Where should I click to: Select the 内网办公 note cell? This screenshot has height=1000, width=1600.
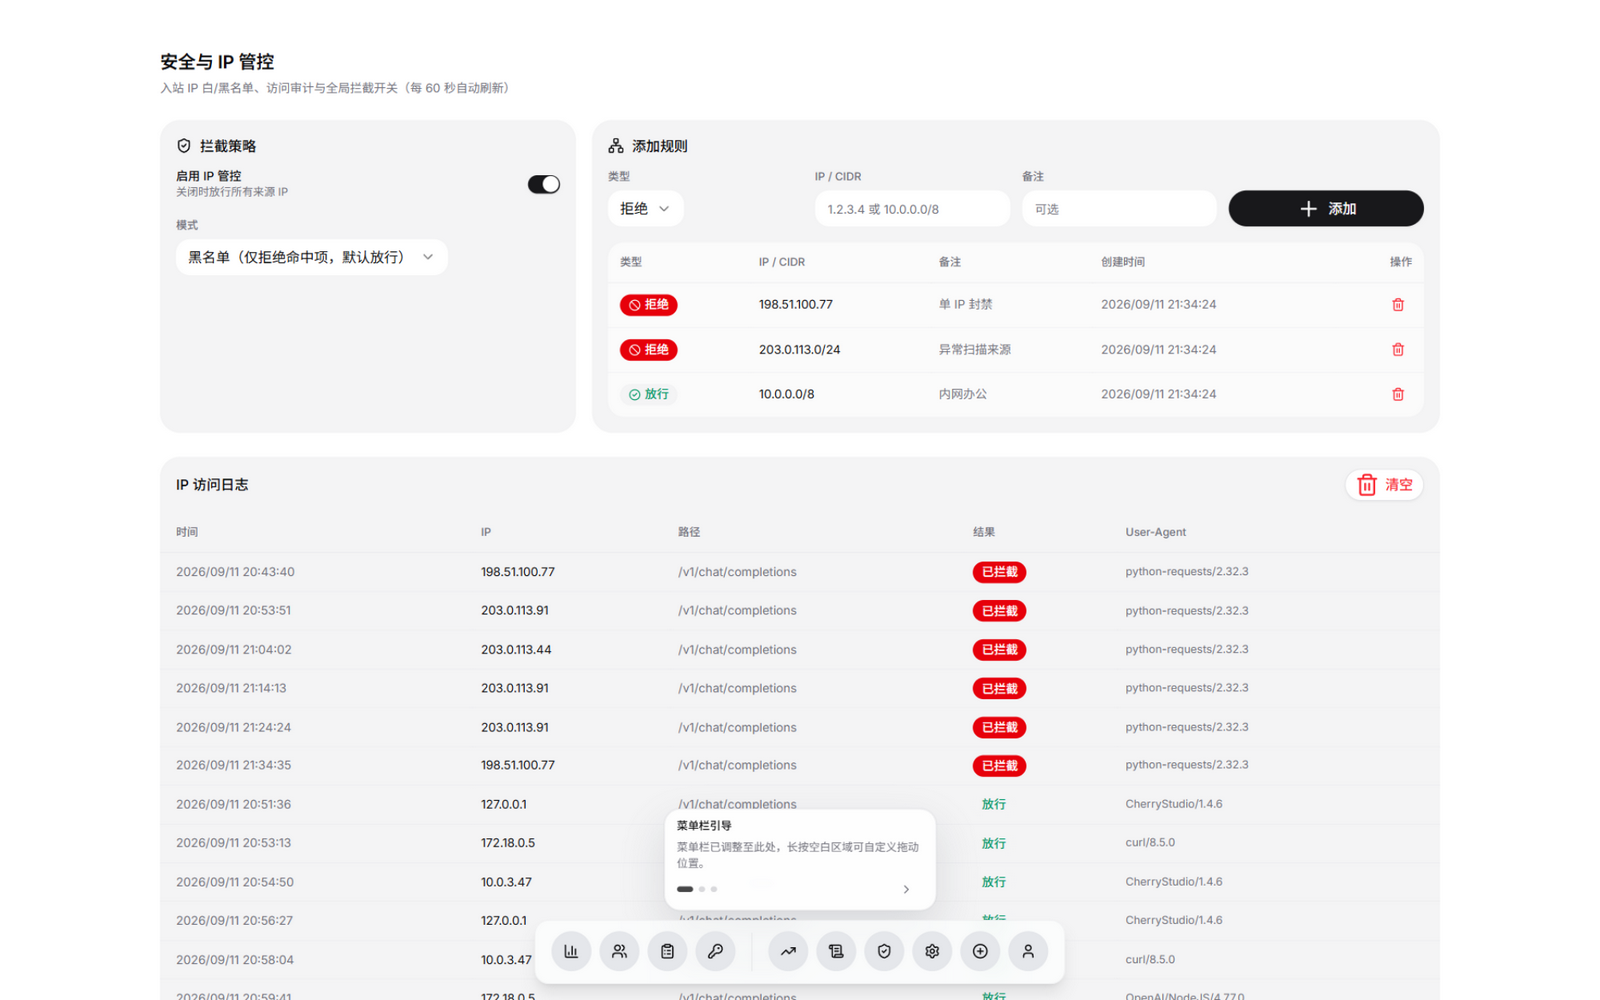point(962,394)
